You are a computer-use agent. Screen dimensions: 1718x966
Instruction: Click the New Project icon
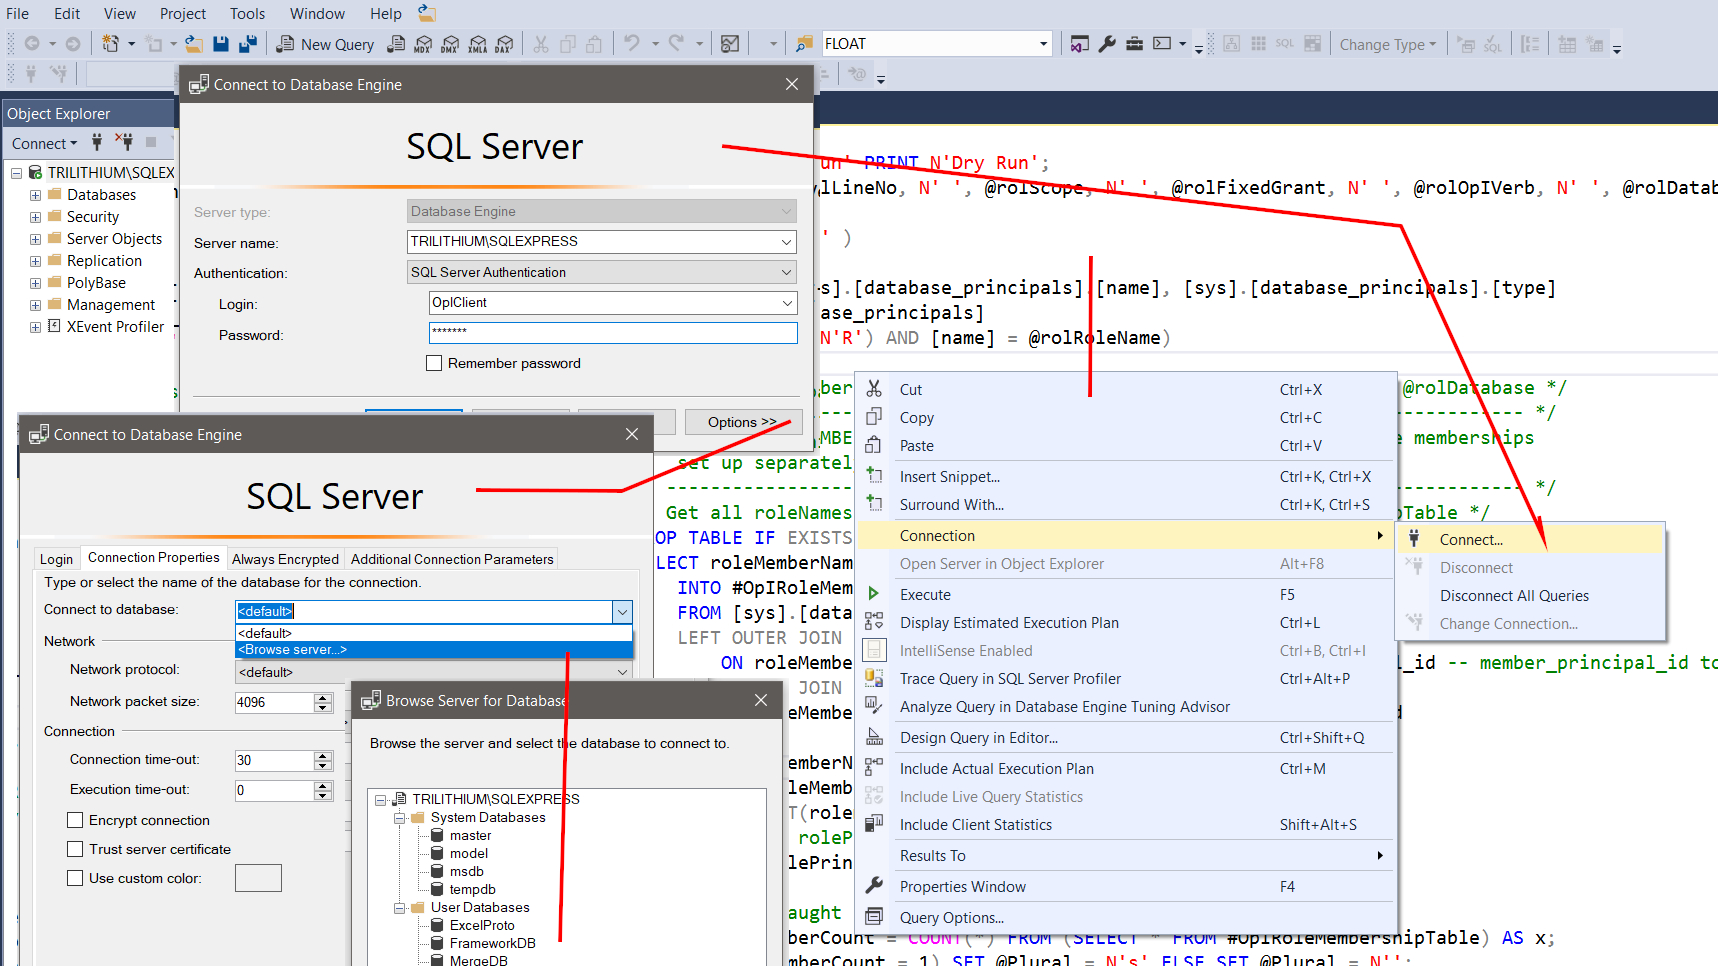[x=110, y=44]
